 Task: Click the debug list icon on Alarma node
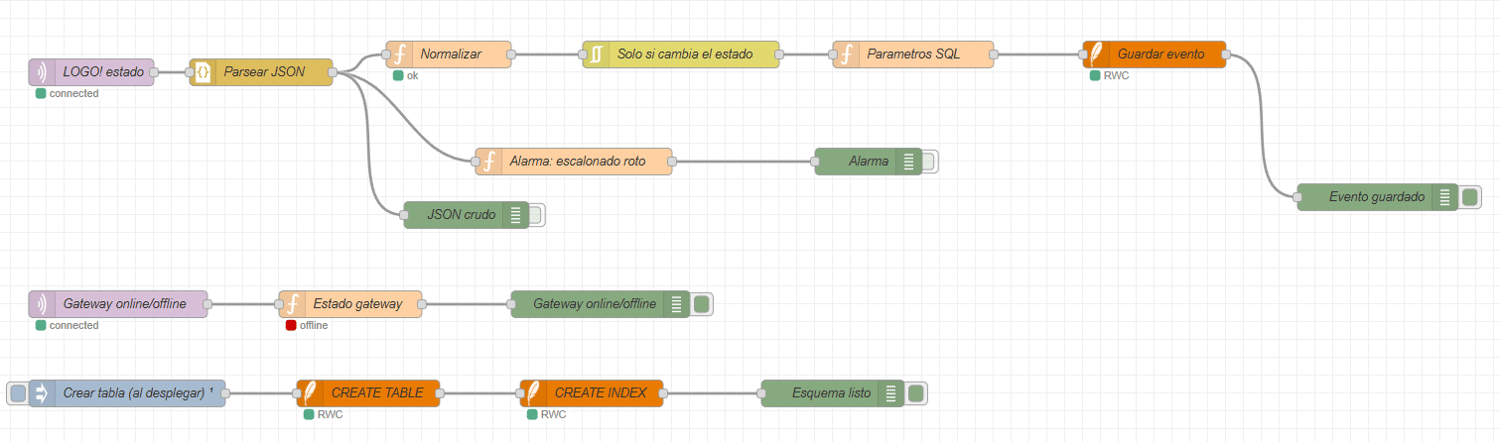click(908, 161)
